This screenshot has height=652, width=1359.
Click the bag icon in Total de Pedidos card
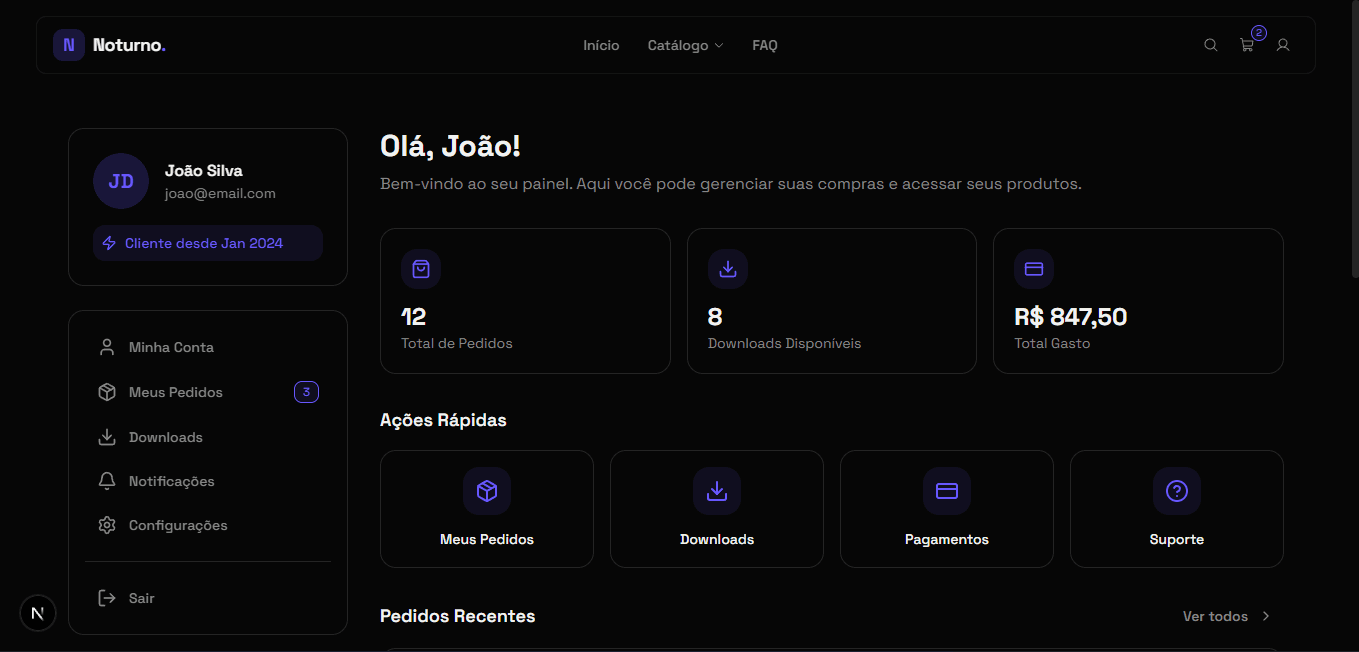[x=421, y=269]
